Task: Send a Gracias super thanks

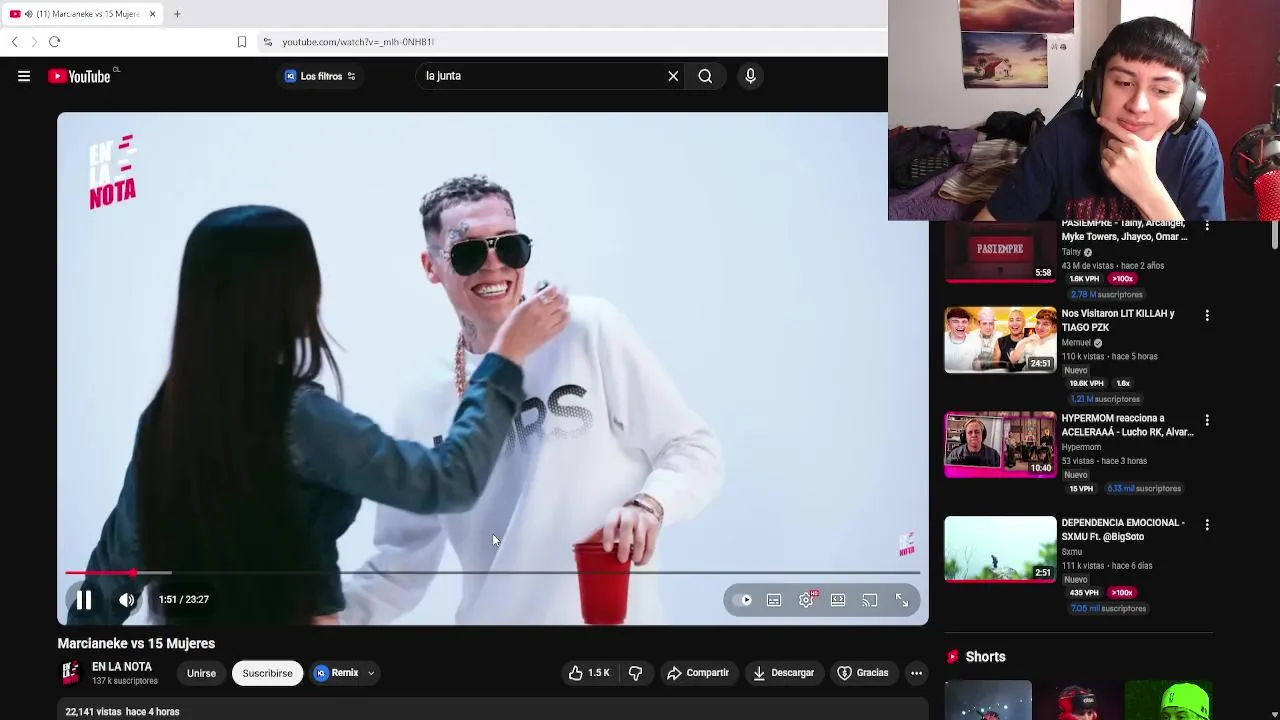Action: [x=863, y=673]
